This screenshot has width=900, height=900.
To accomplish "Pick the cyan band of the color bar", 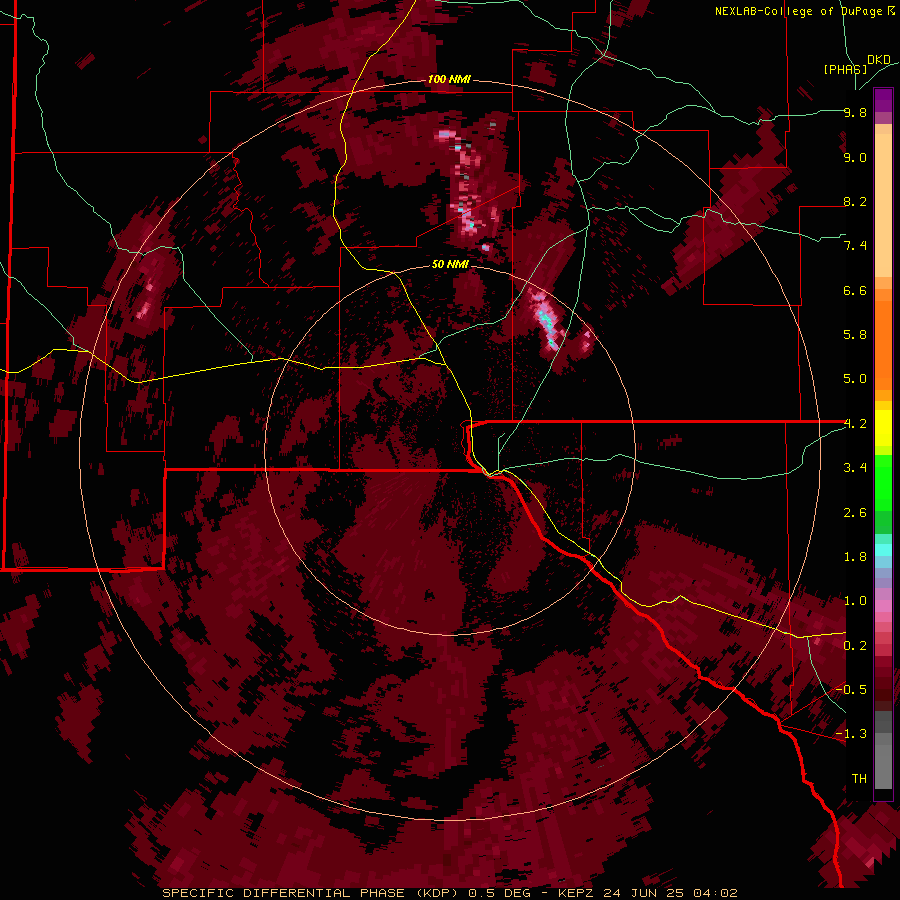I will pyautogui.click(x=883, y=550).
